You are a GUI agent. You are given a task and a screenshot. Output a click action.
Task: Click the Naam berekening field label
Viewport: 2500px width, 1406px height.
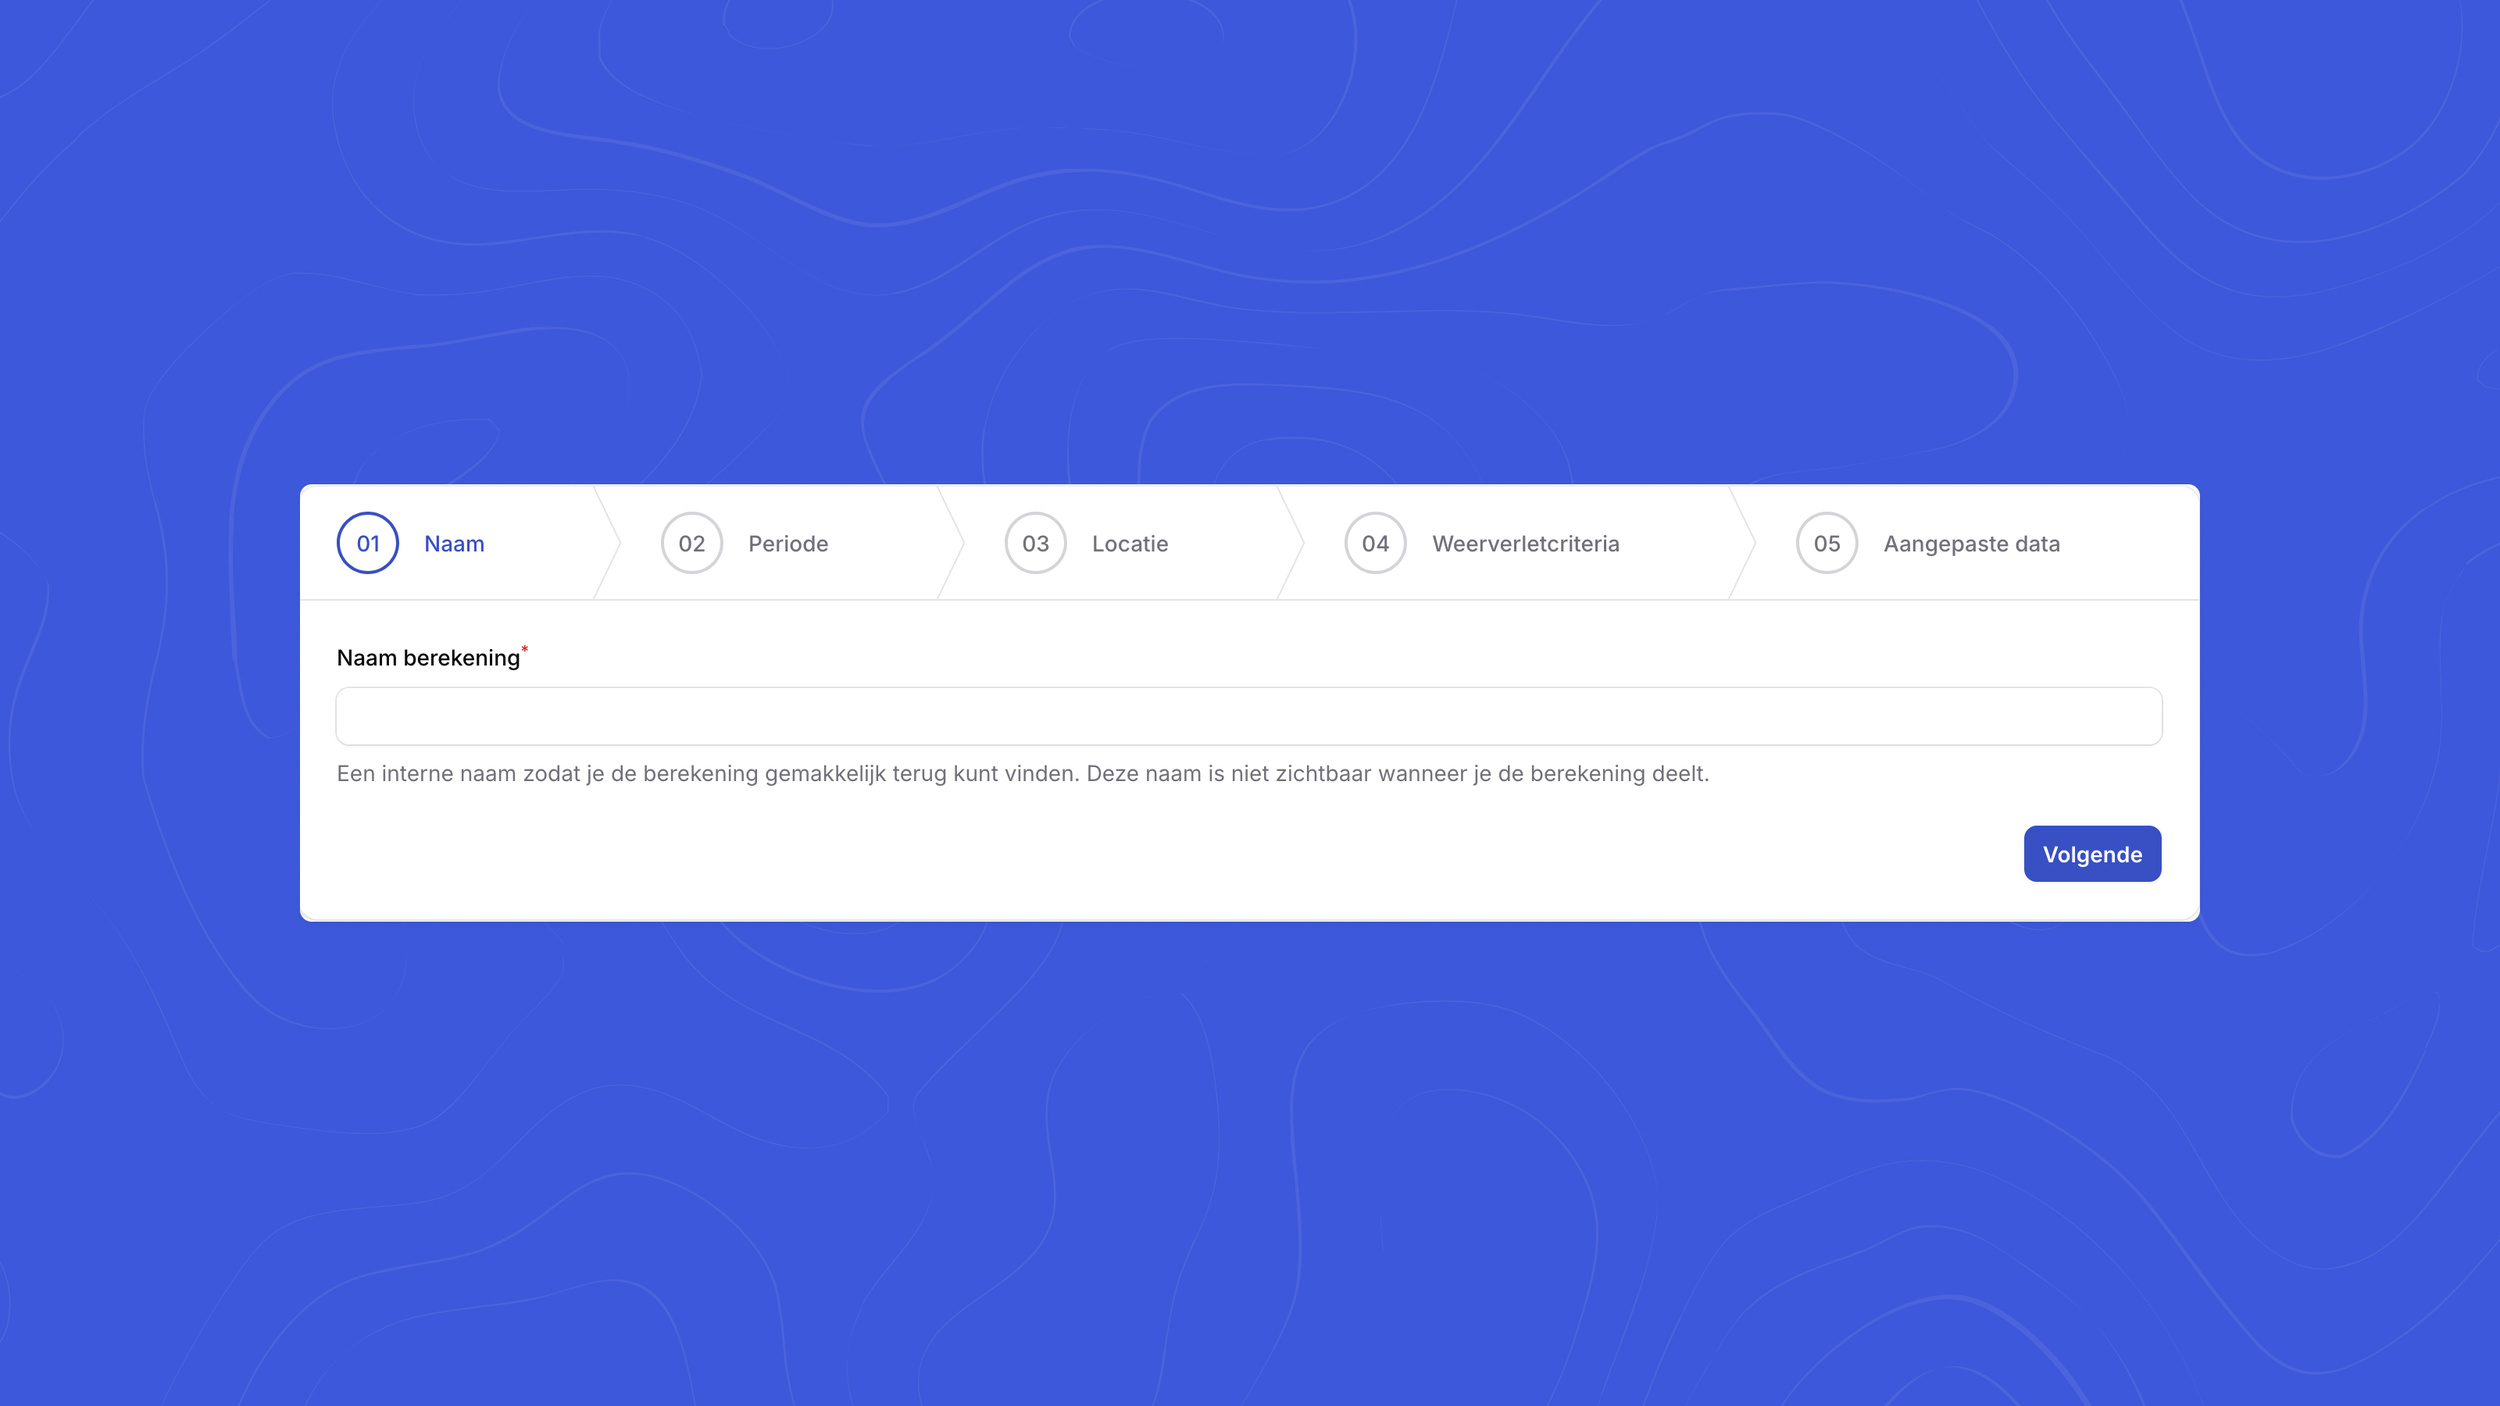428,657
